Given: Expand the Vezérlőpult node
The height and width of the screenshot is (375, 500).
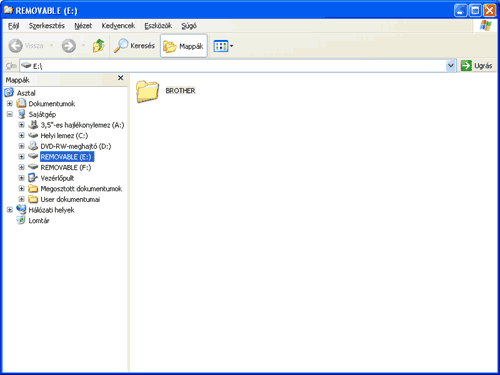Looking at the screenshot, I should pos(22,178).
